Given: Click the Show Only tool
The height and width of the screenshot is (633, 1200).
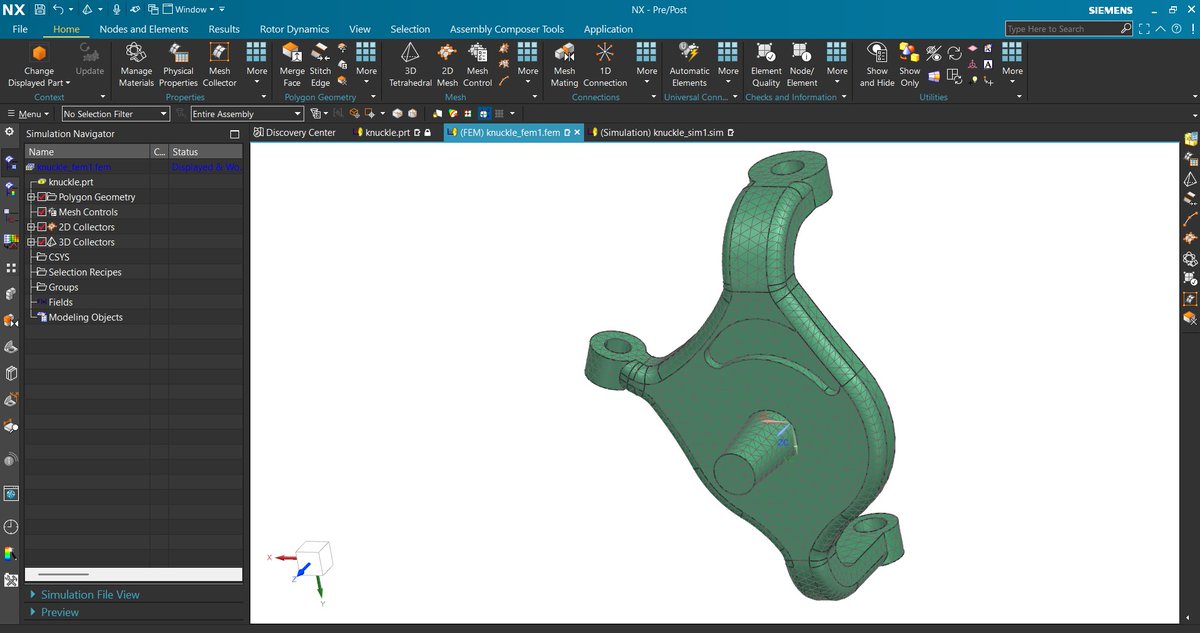Looking at the screenshot, I should 909,65.
